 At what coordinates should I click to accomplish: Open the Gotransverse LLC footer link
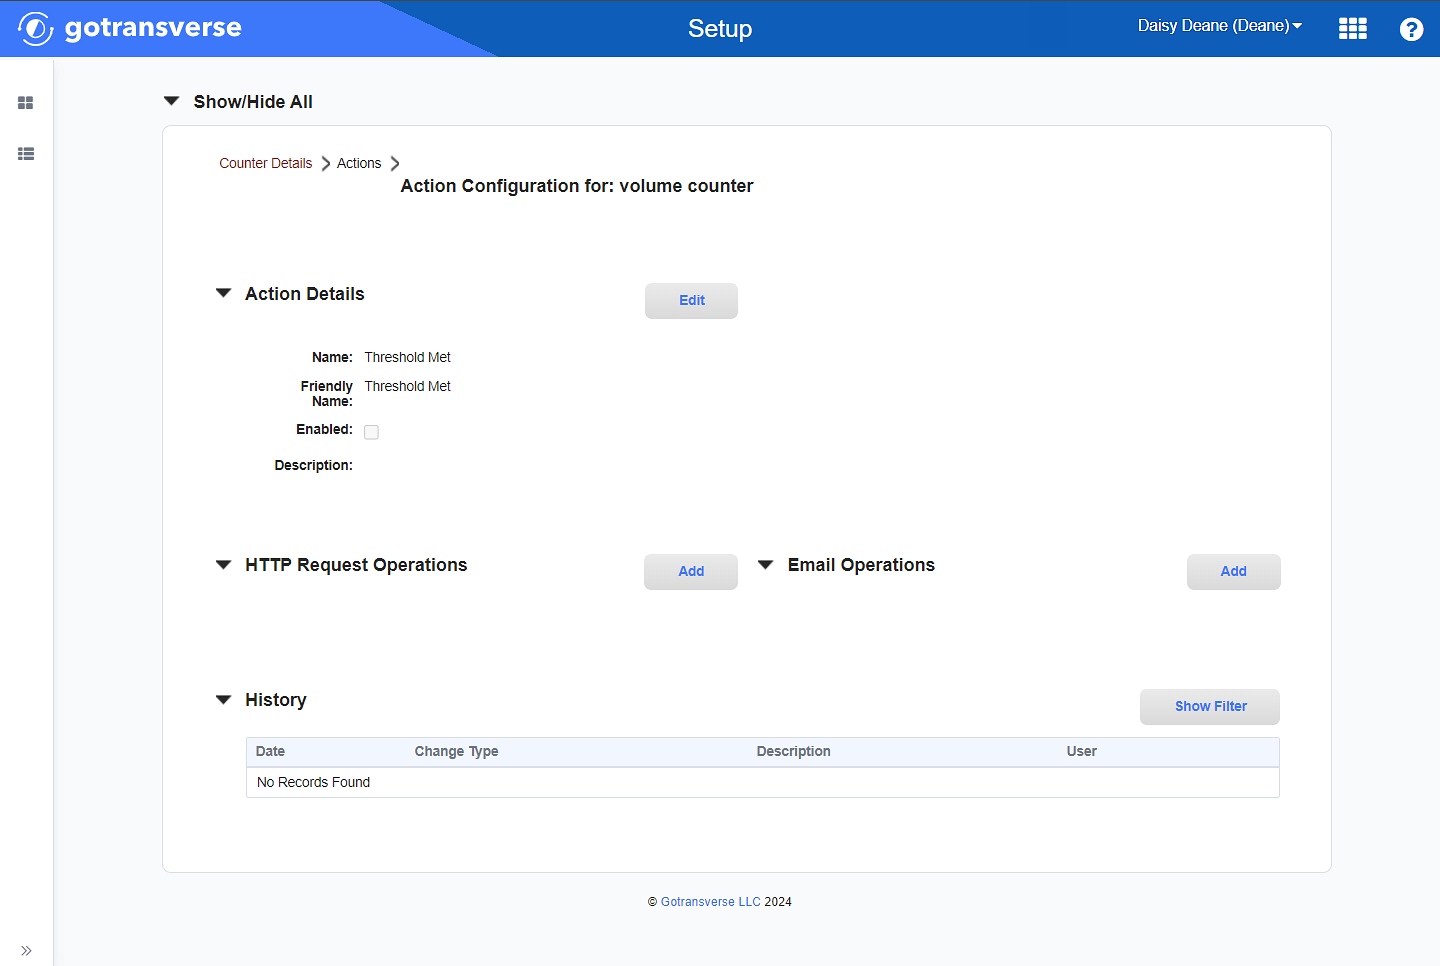(x=711, y=902)
